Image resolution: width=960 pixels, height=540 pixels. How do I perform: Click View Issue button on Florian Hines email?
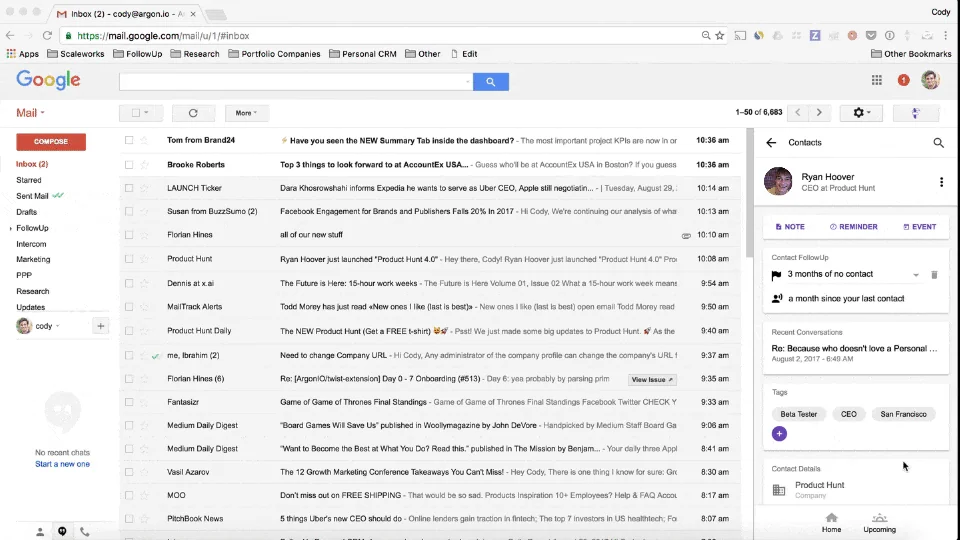652,380
